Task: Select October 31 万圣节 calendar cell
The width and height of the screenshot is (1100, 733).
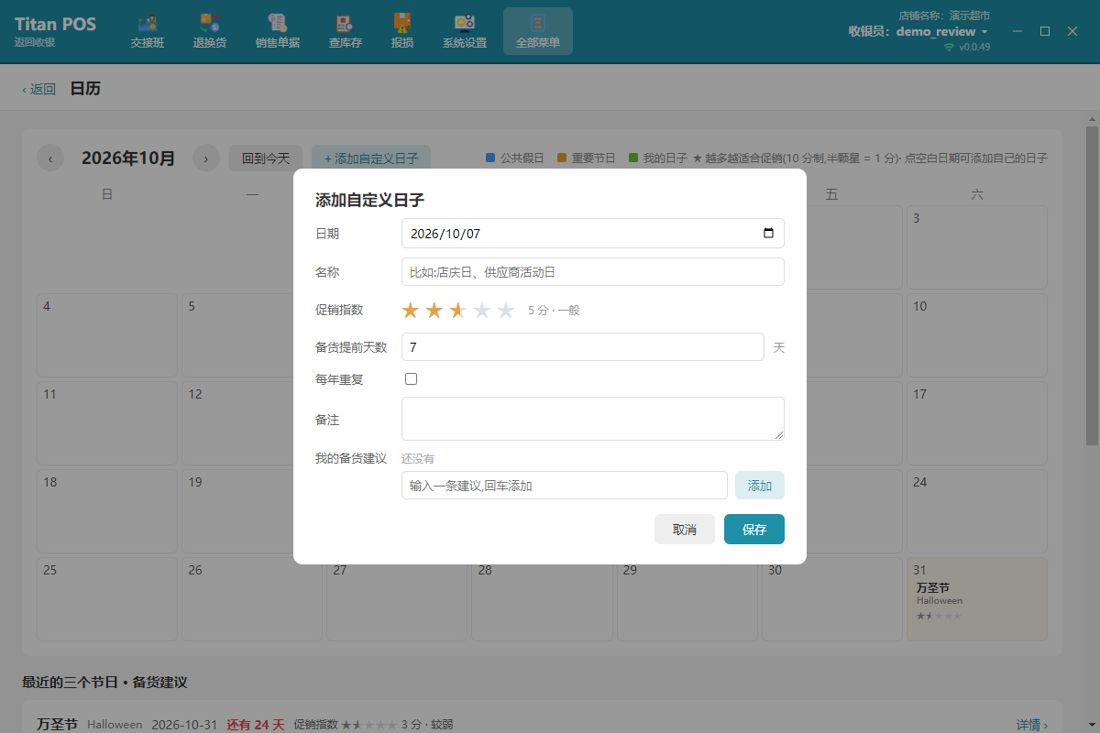Action: point(977,599)
